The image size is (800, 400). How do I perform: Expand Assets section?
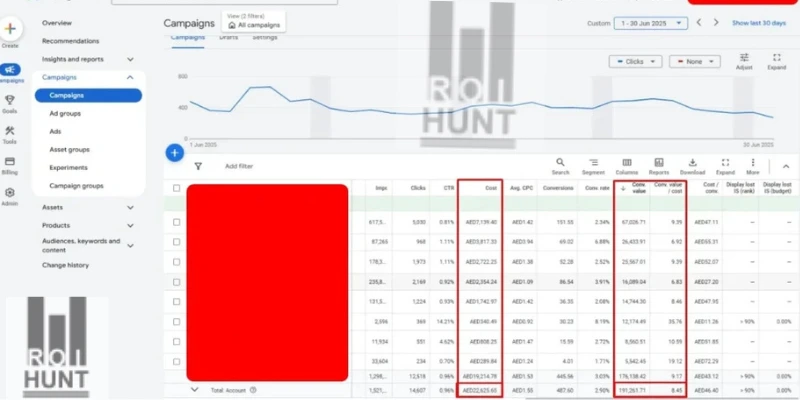pos(130,208)
